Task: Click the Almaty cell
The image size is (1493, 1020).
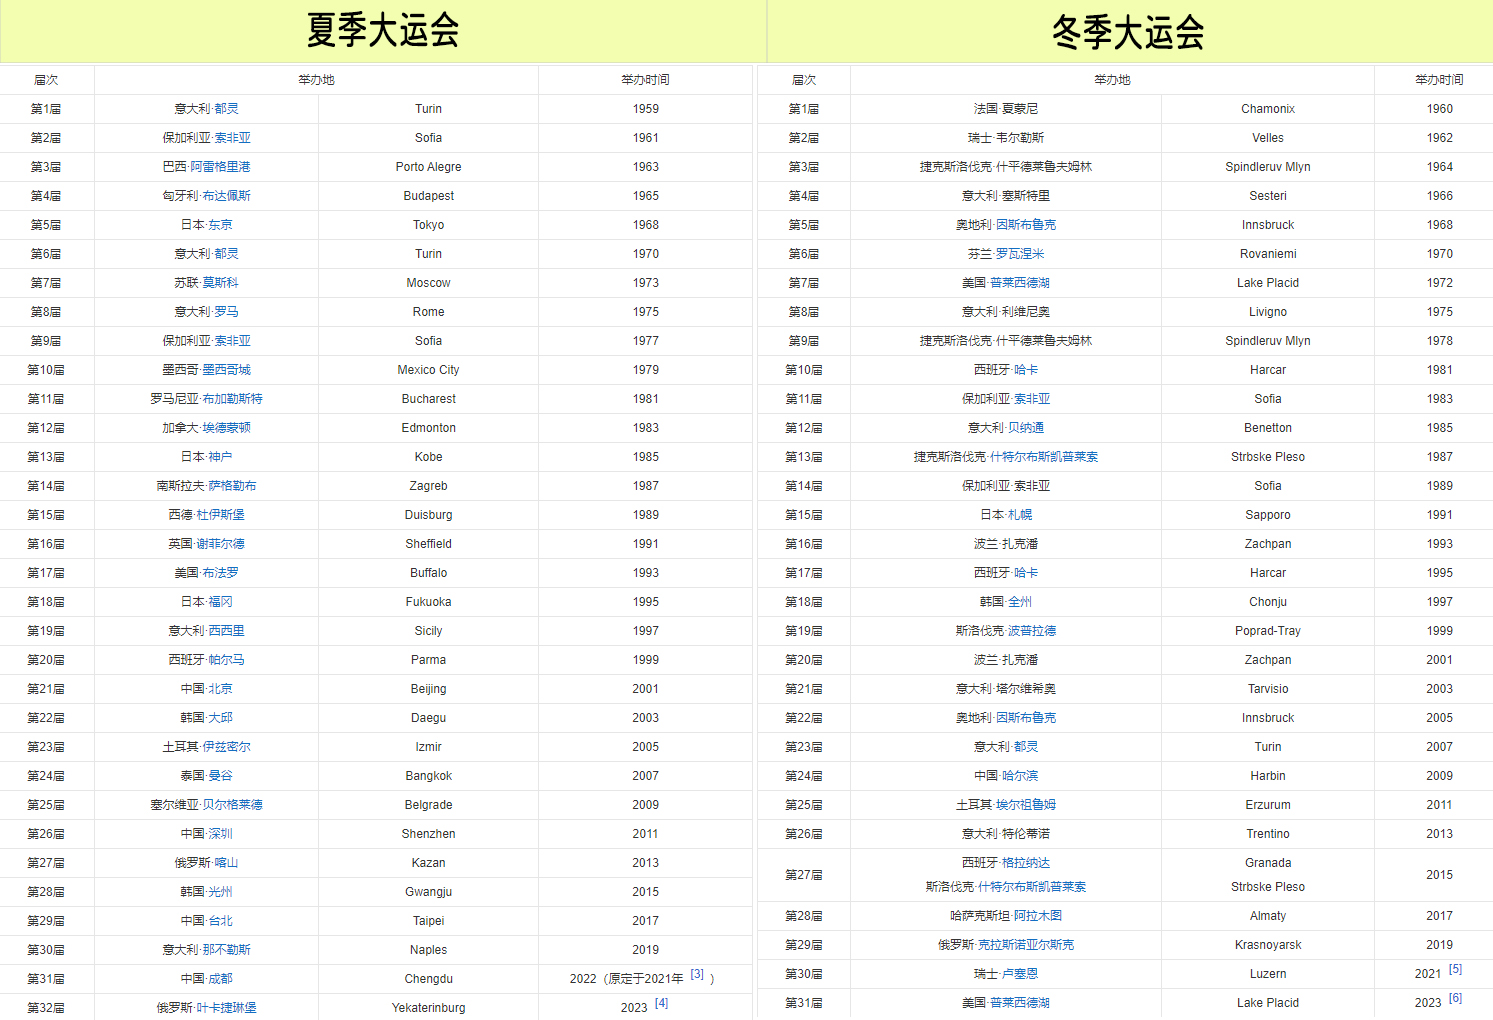Action: click(1268, 916)
